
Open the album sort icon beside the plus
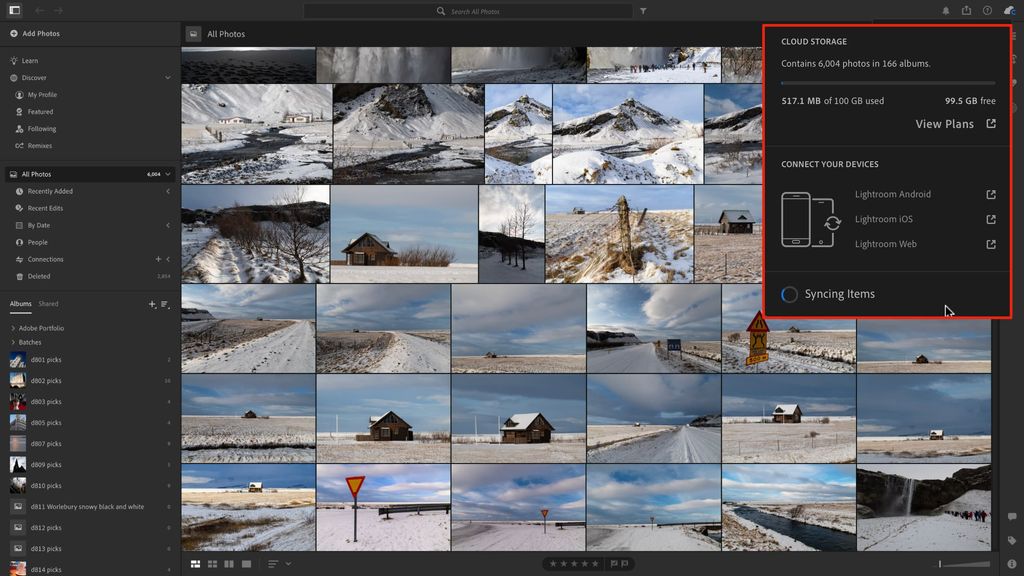coord(164,305)
